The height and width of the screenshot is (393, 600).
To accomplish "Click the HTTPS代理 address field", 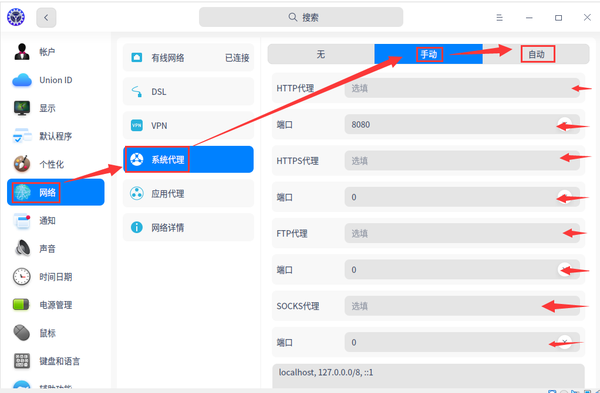I will pos(462,161).
